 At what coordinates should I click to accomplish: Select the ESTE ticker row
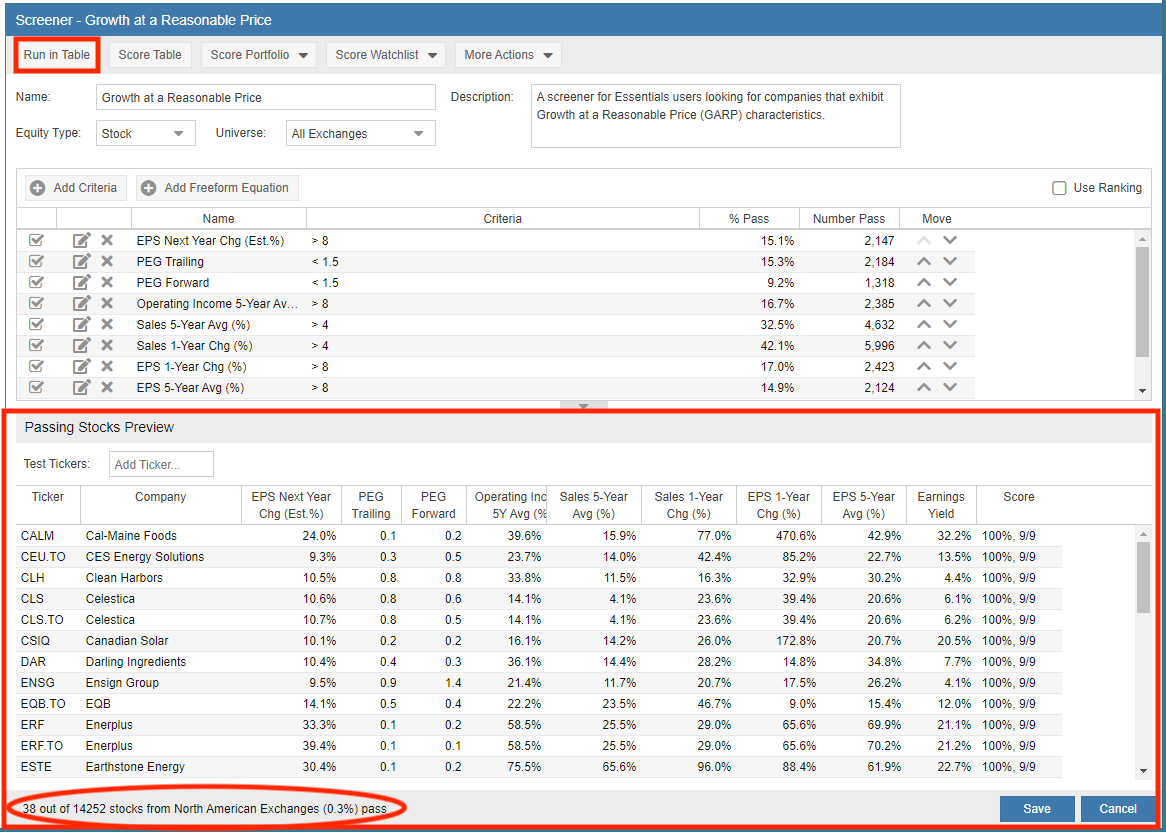point(539,766)
